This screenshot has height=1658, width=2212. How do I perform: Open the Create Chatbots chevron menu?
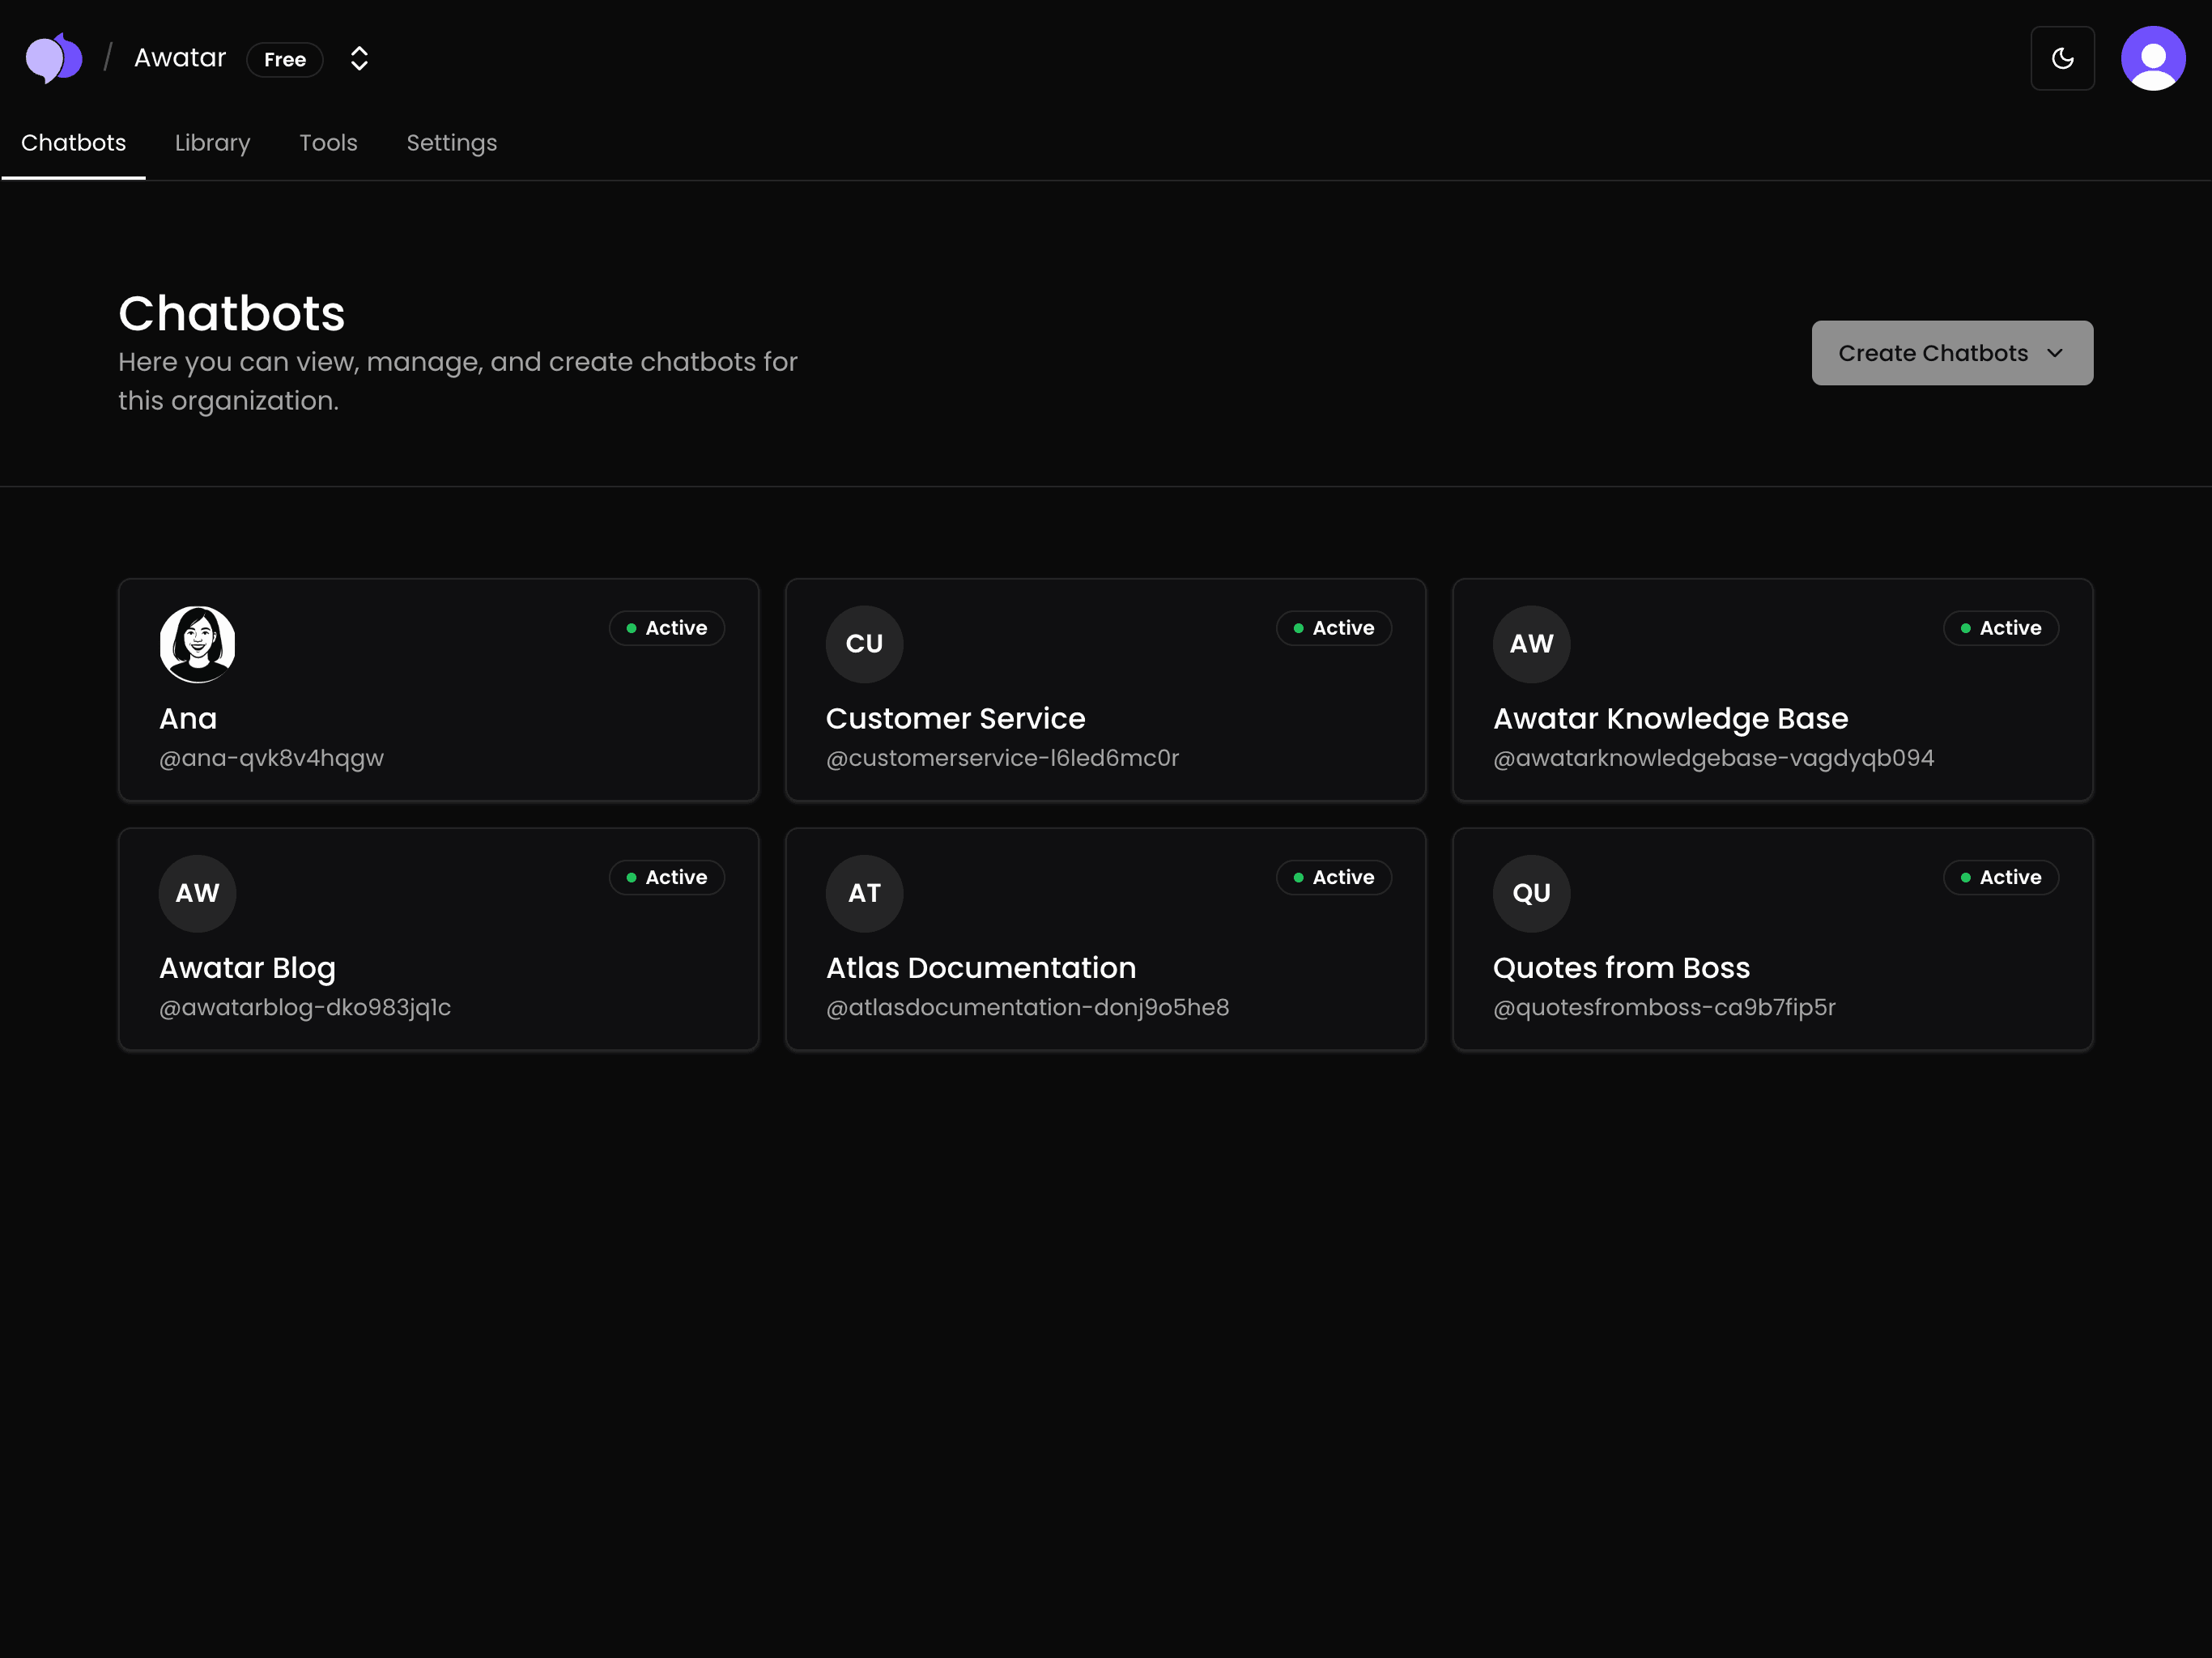pos(2056,353)
